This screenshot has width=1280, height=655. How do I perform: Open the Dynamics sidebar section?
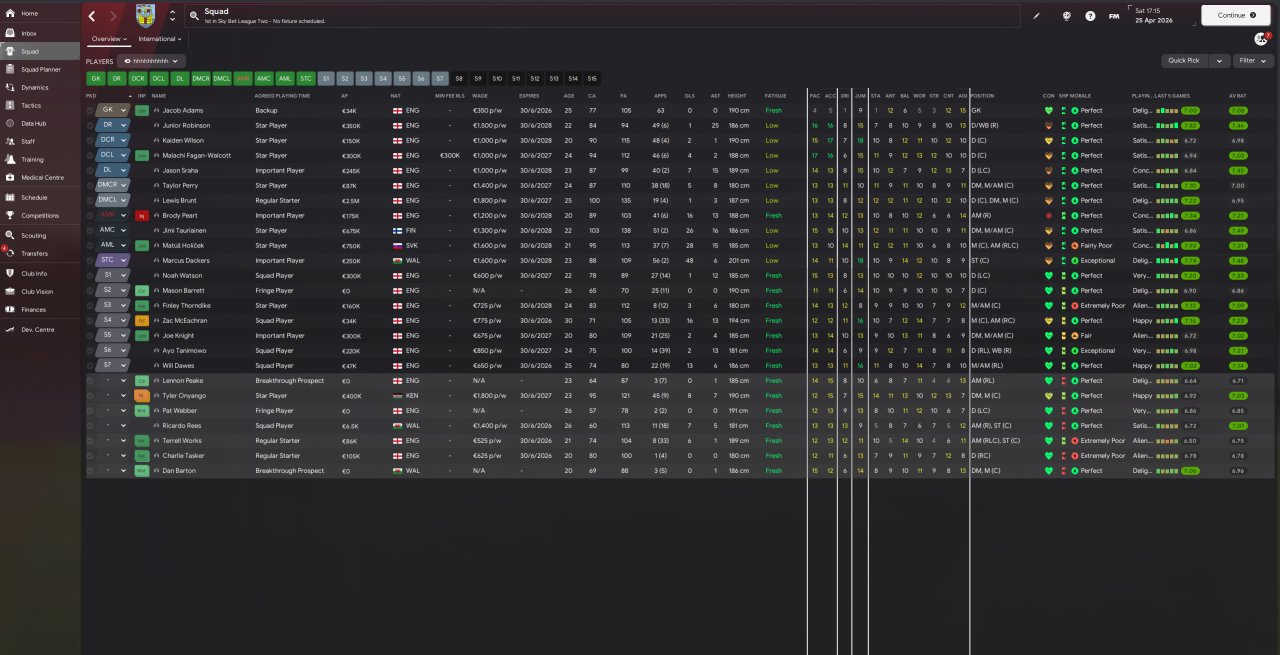coord(40,87)
